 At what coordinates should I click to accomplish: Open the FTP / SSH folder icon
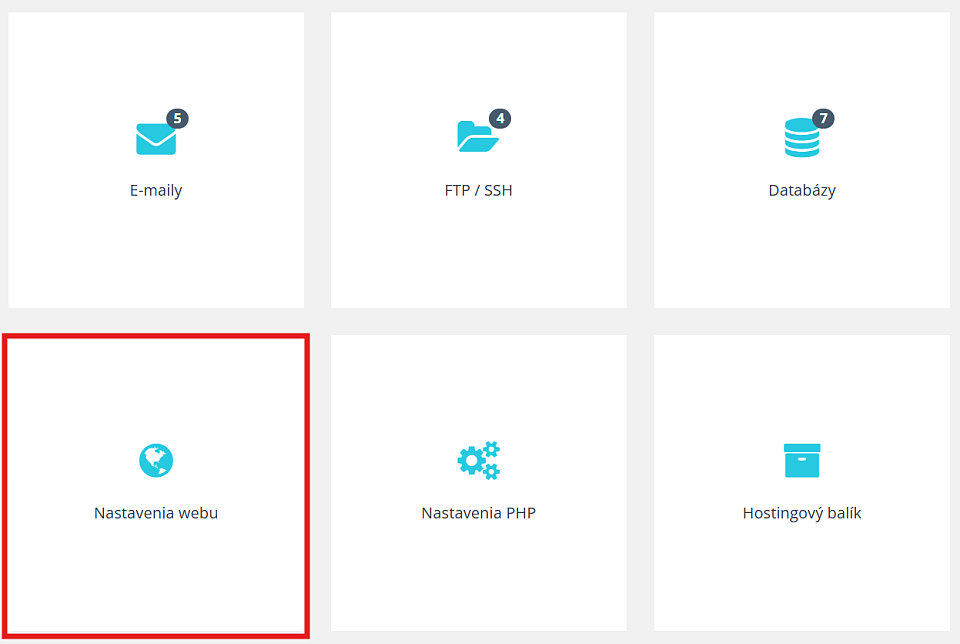pyautogui.click(x=478, y=137)
